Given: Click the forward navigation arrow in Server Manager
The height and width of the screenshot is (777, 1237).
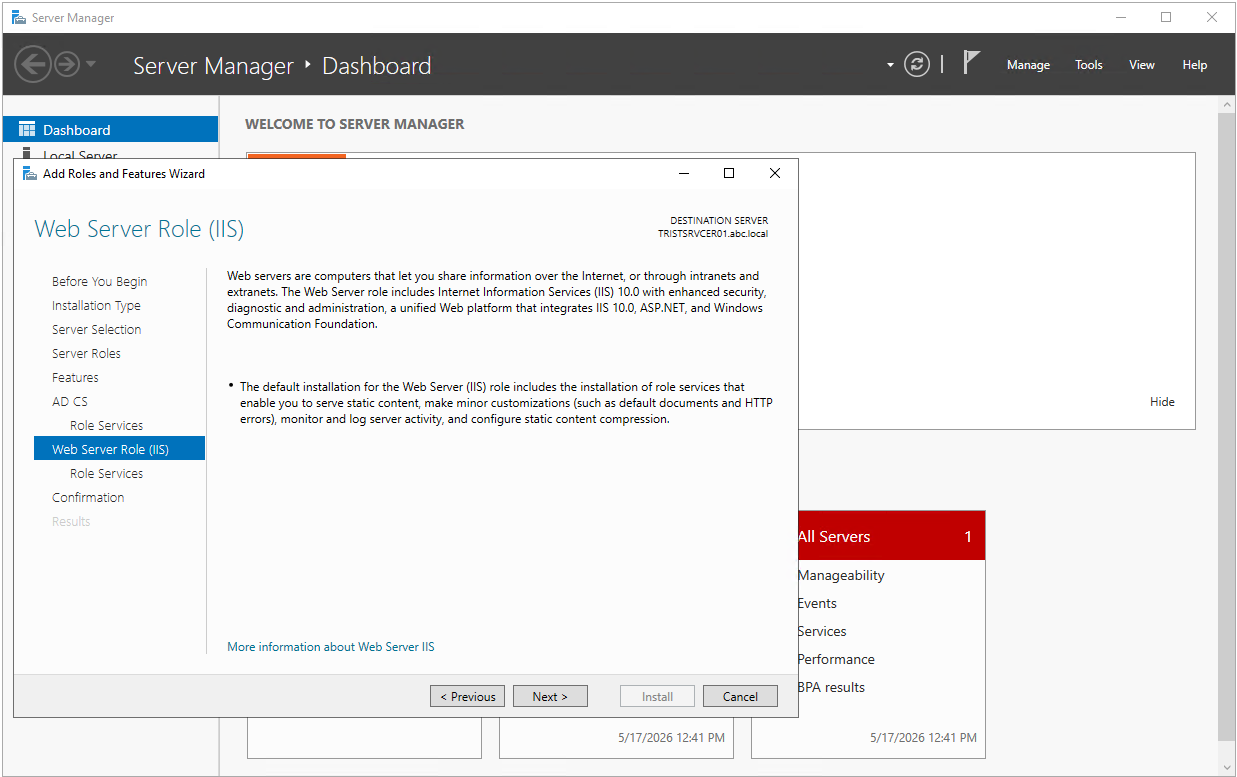Looking at the screenshot, I should (67, 65).
